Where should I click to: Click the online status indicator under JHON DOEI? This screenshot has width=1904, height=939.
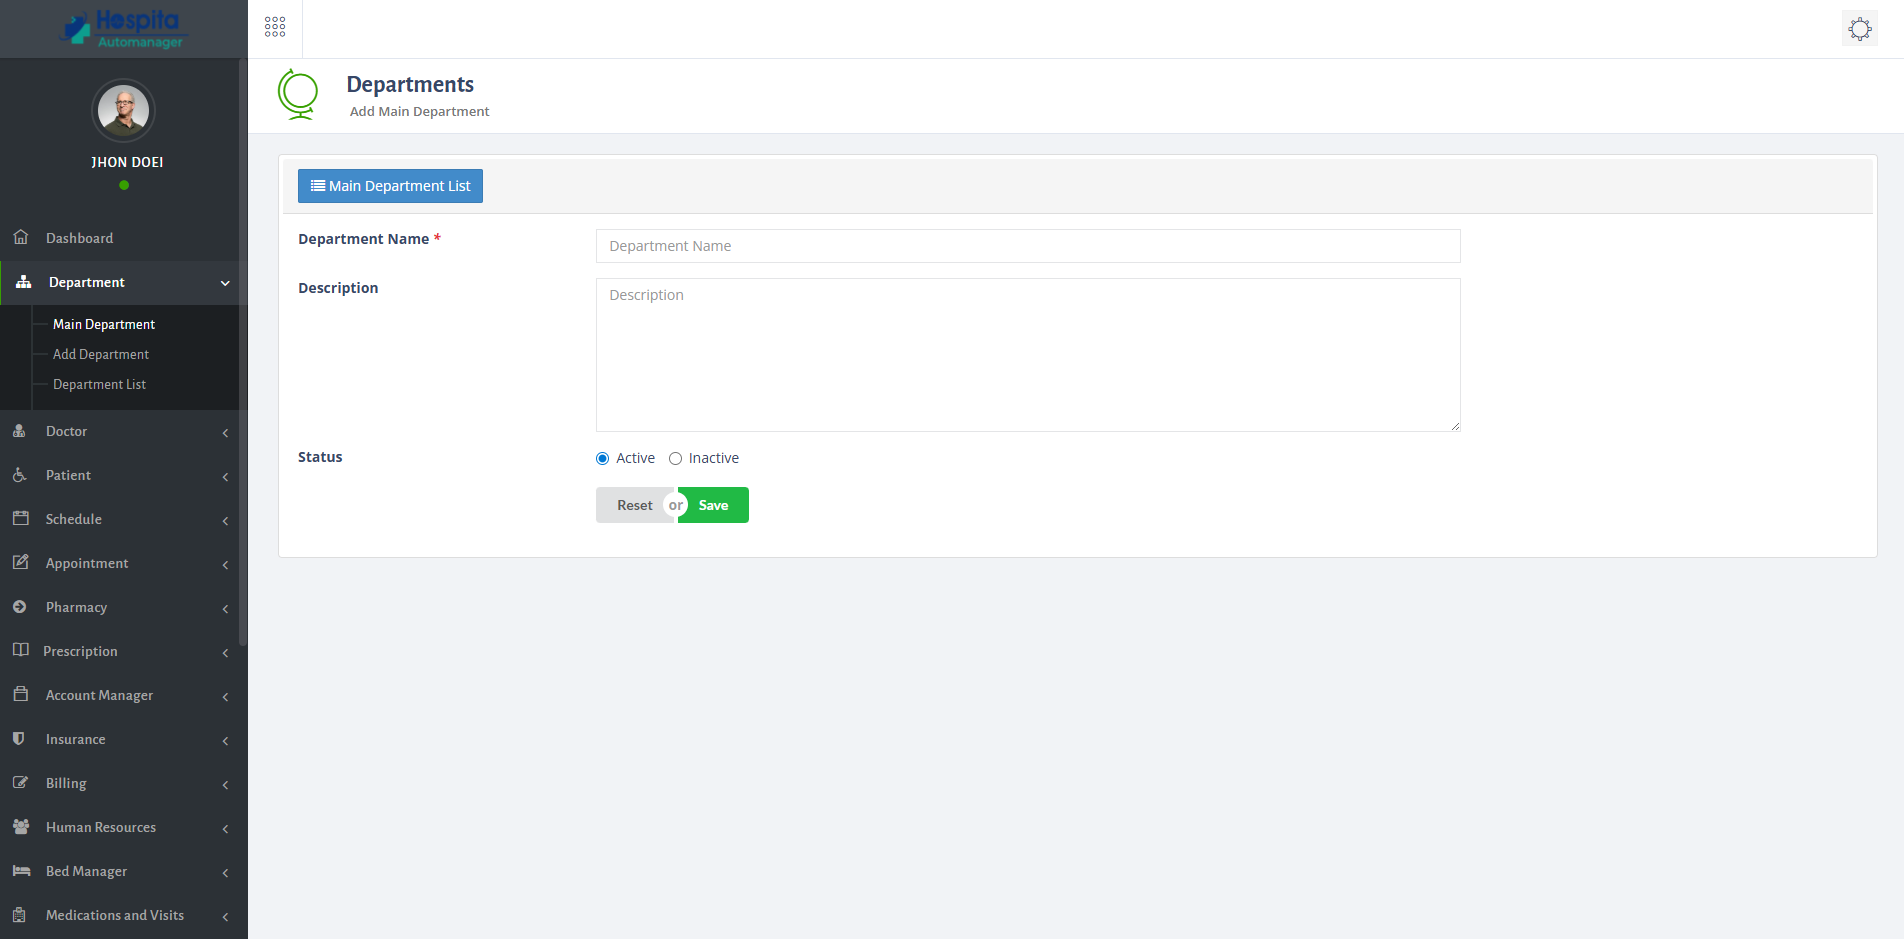[124, 185]
